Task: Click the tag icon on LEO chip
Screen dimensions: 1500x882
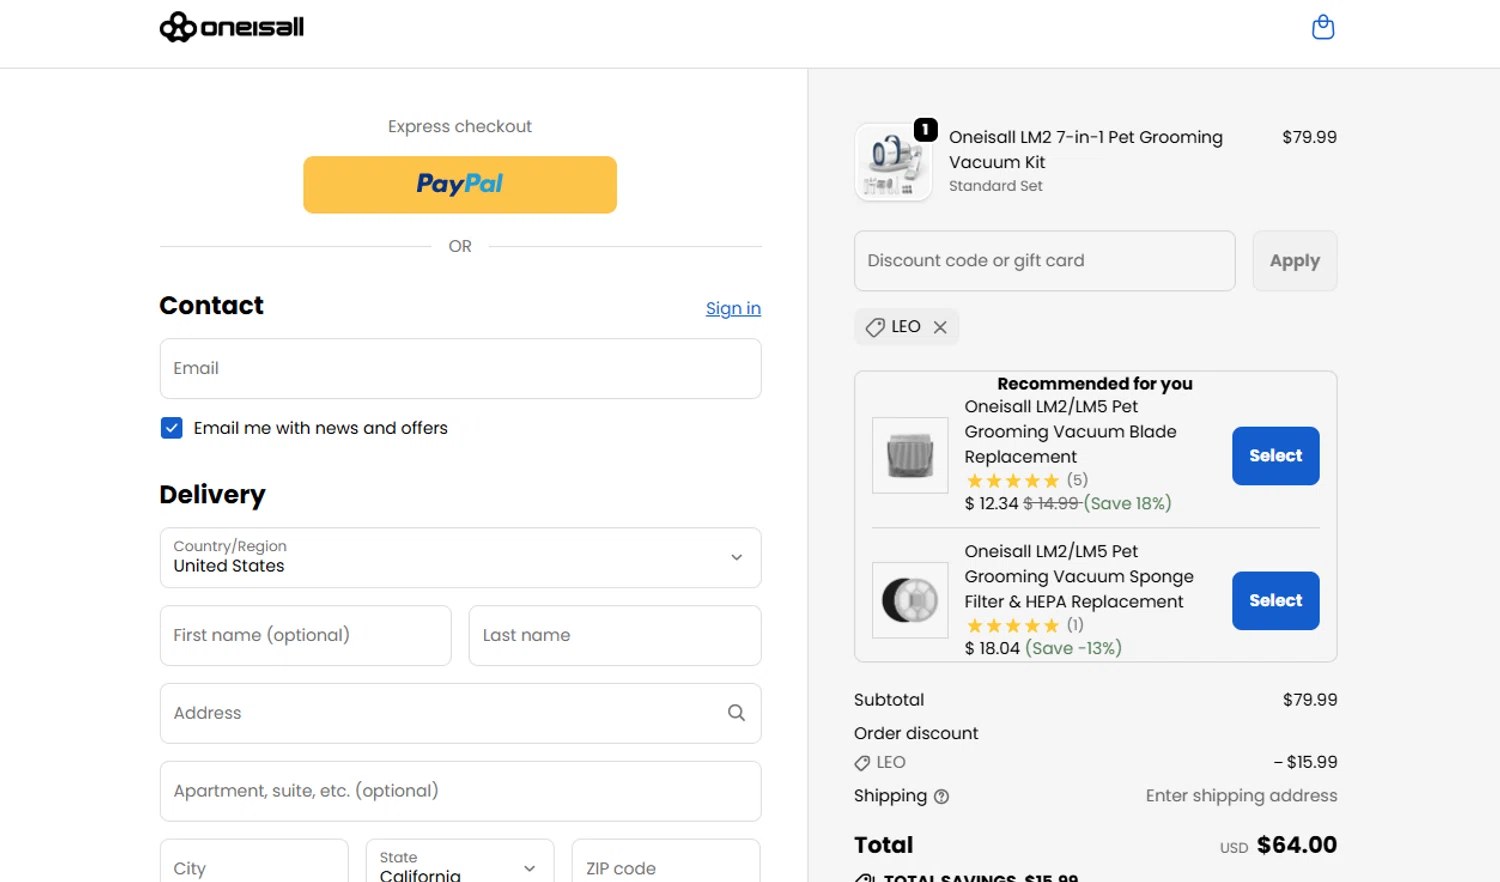Action: pyautogui.click(x=875, y=327)
